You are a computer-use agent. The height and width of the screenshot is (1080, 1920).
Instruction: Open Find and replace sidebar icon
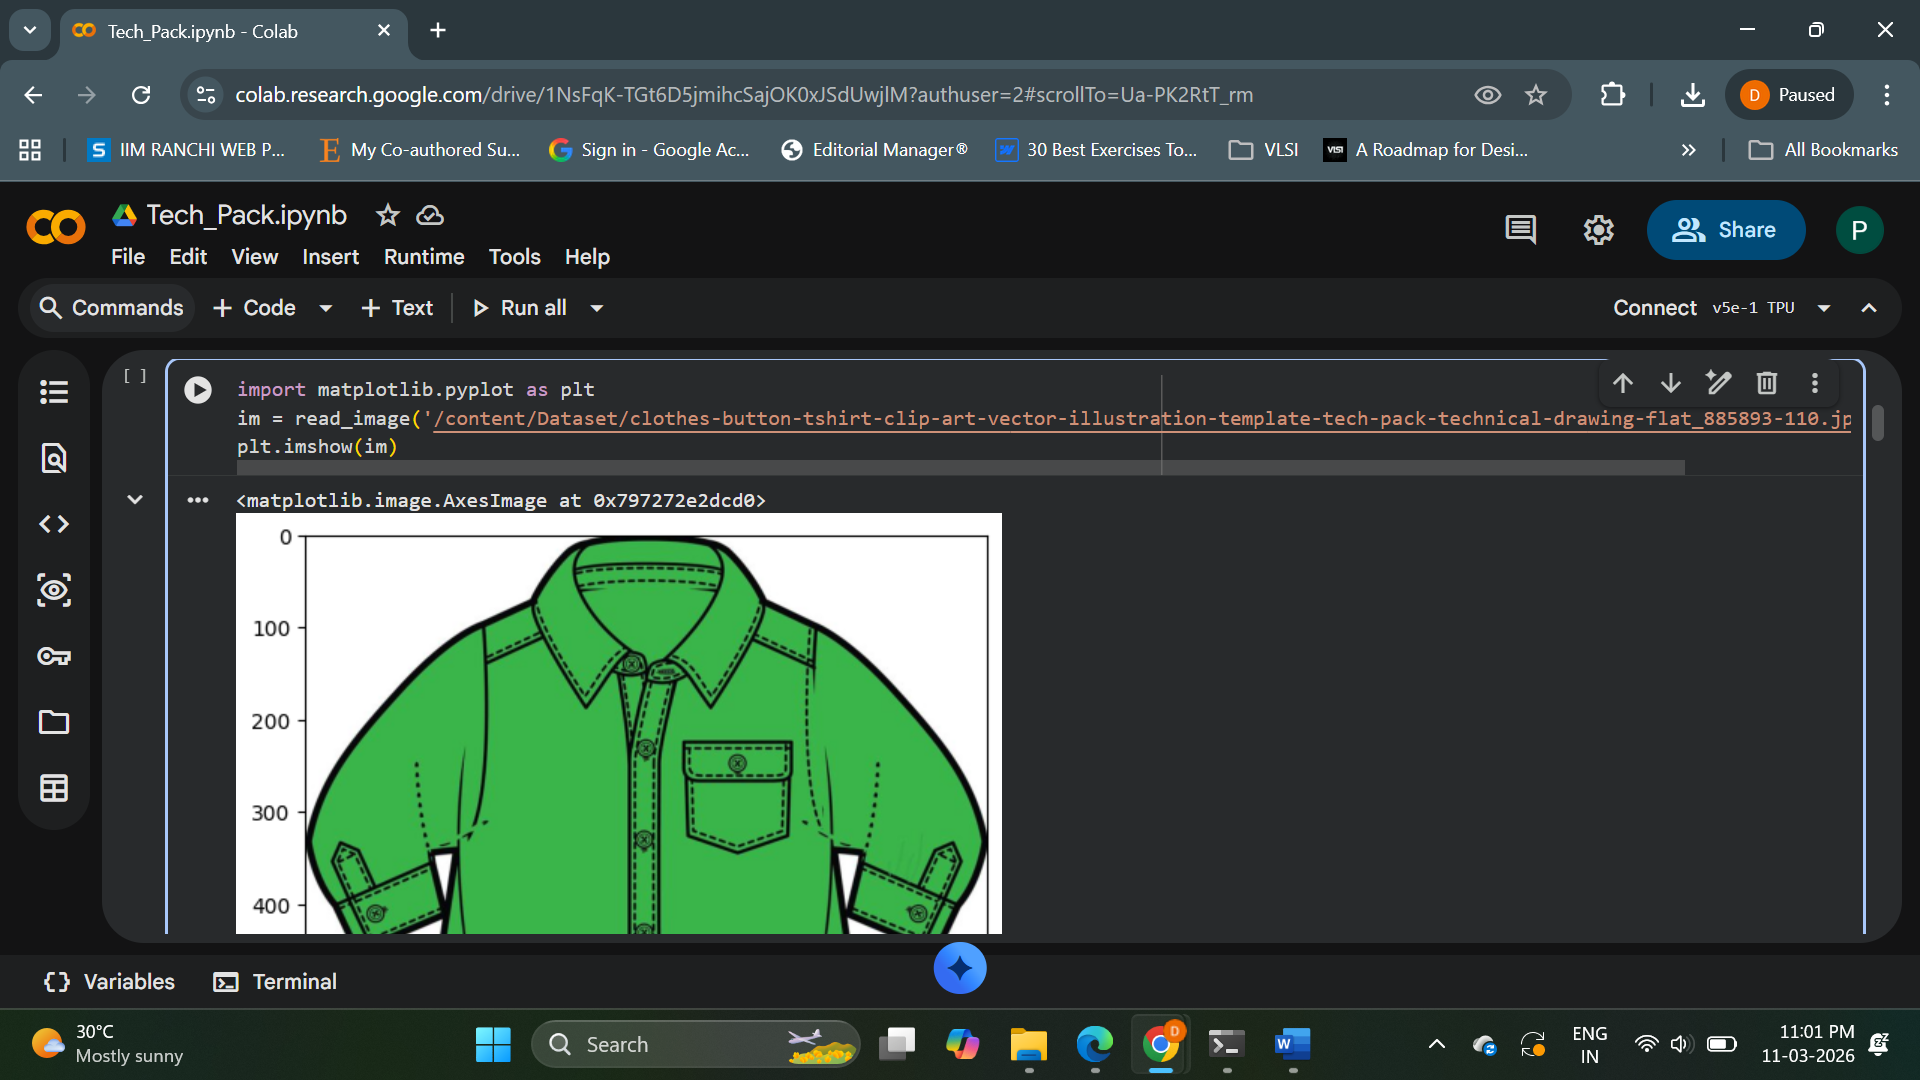[54, 458]
